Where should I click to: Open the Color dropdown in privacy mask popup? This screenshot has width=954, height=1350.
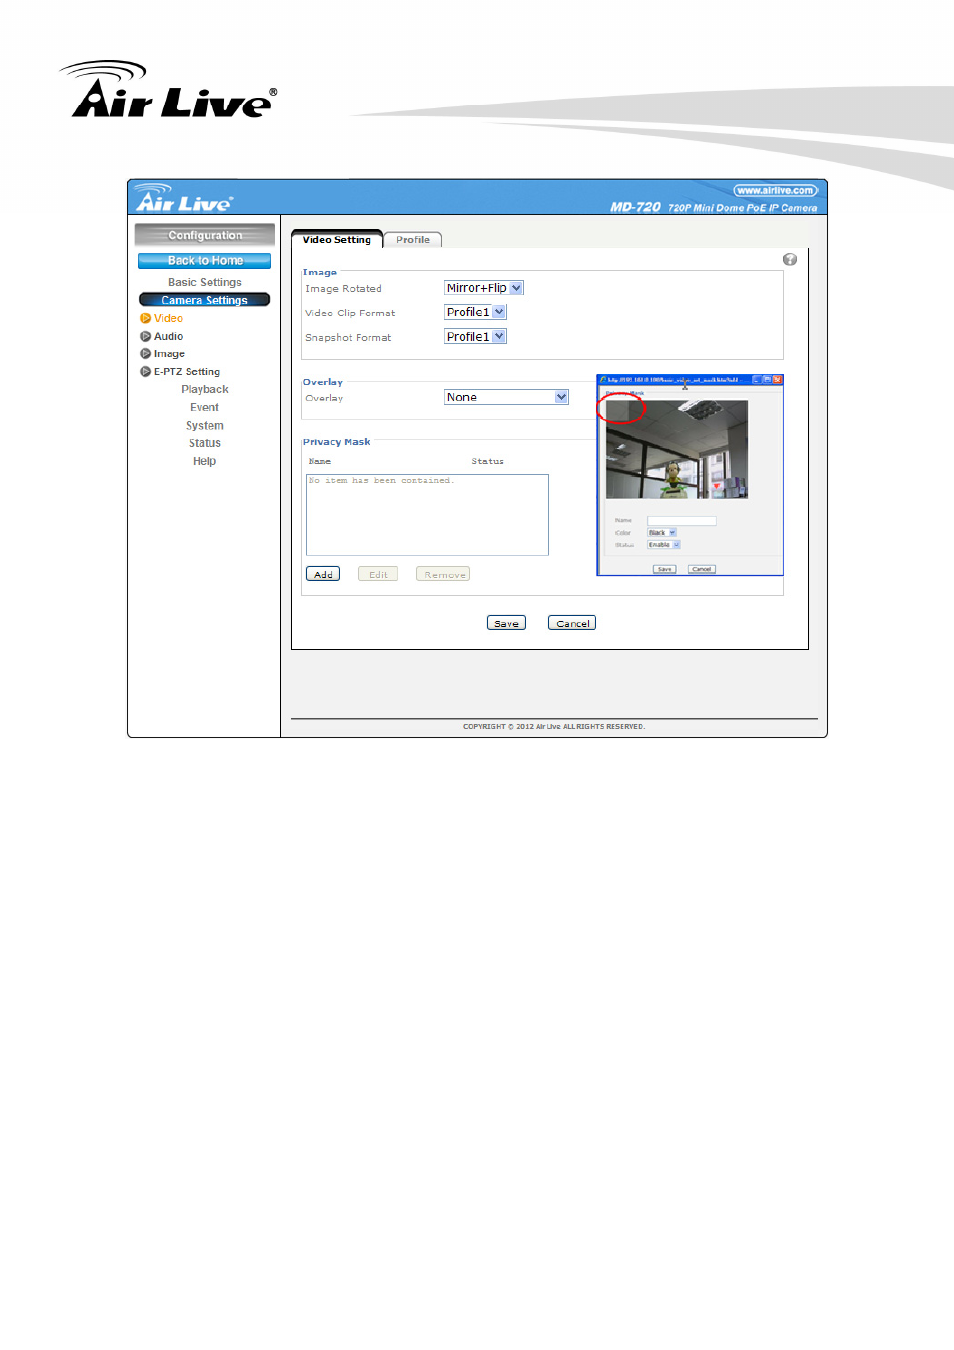663,533
